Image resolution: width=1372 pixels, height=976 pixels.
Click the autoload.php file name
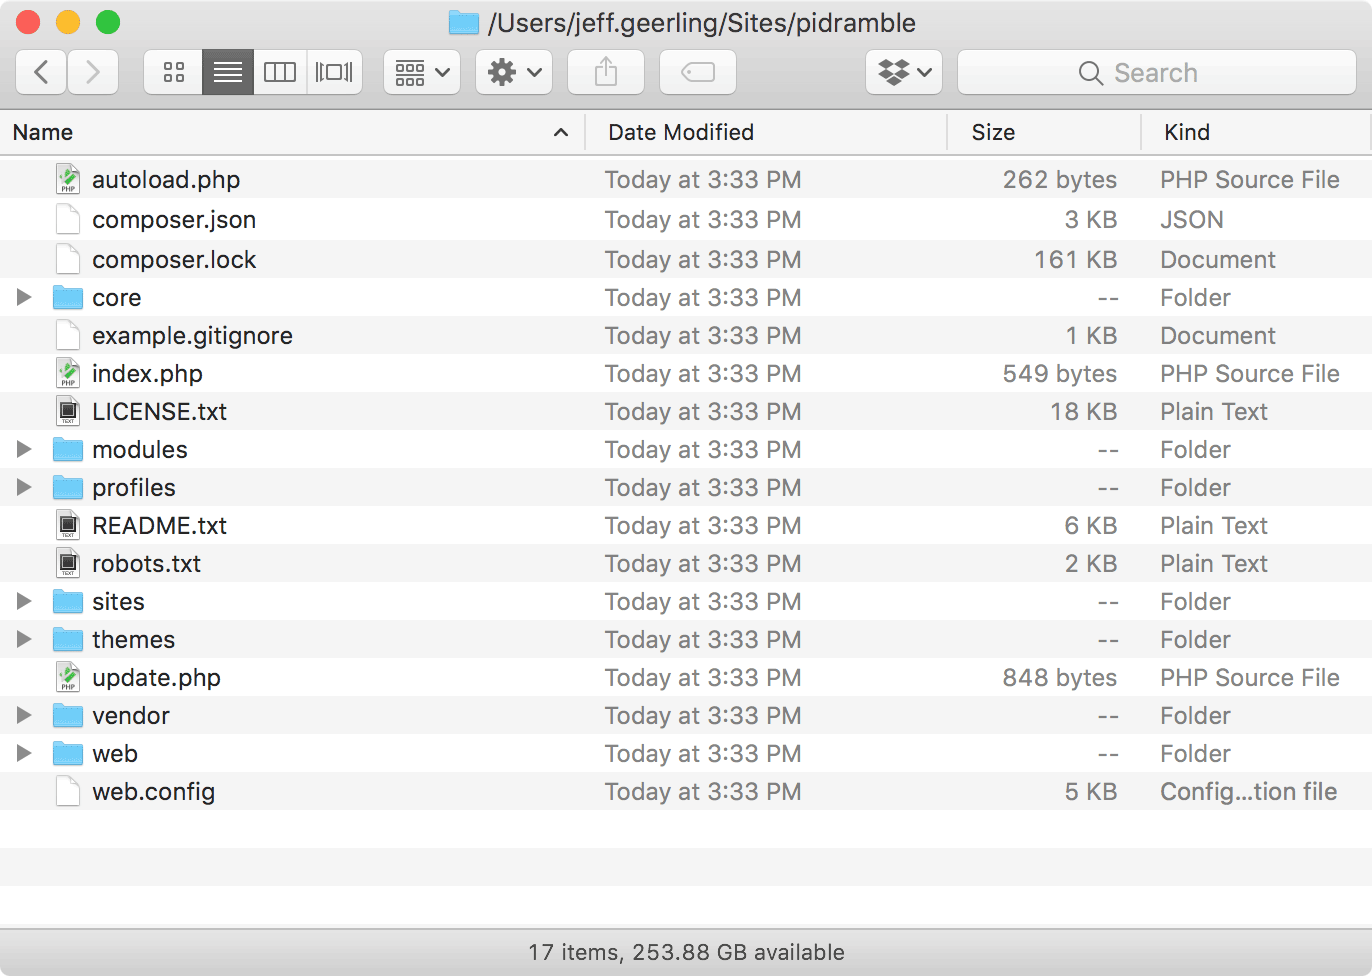coord(166,180)
